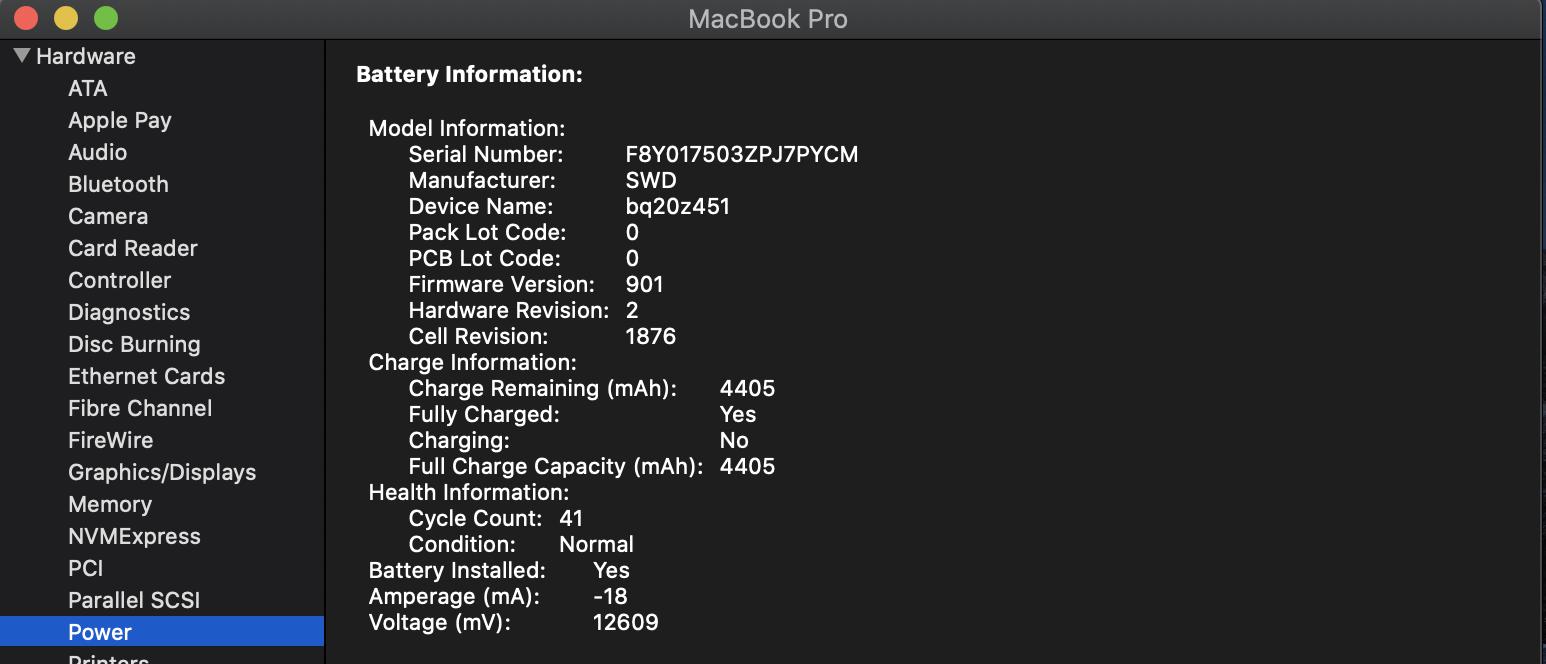Open the Apple Pay section

119,120
